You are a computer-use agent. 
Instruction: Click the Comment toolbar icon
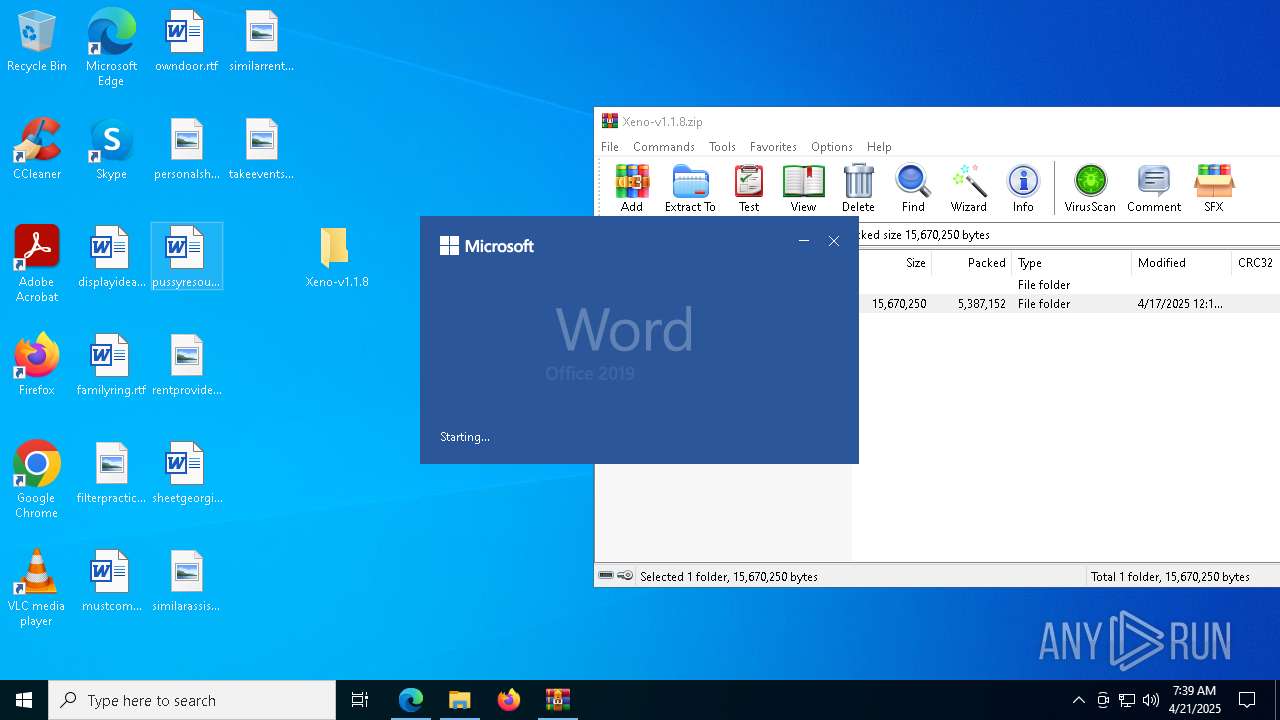click(1154, 189)
